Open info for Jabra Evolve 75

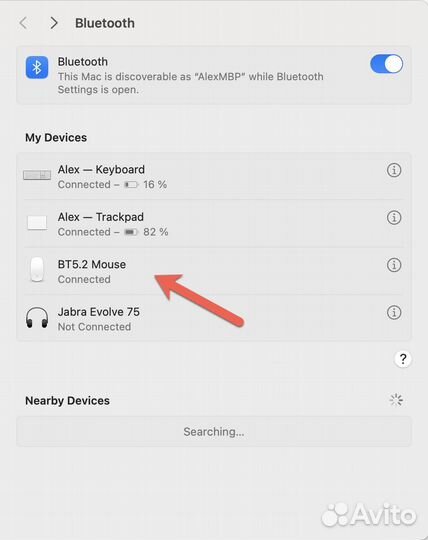click(x=394, y=312)
